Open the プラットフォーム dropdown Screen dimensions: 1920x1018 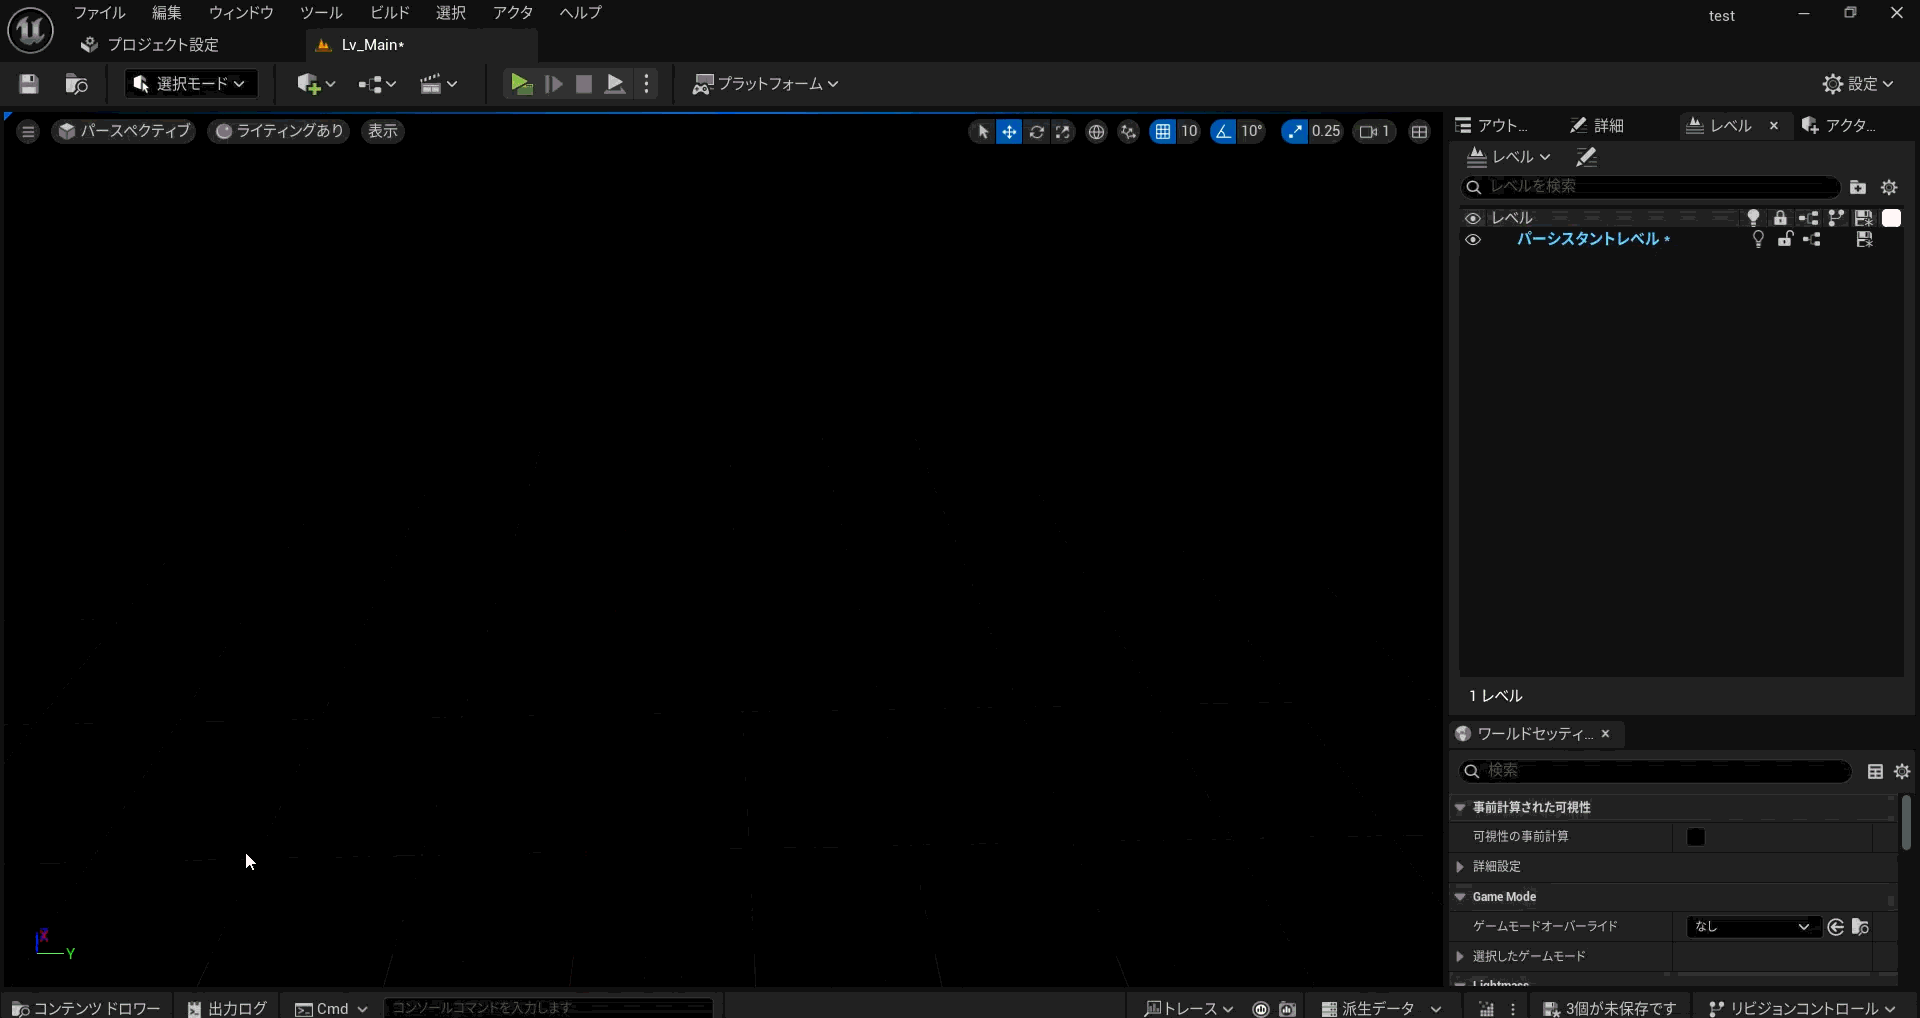[x=765, y=84]
